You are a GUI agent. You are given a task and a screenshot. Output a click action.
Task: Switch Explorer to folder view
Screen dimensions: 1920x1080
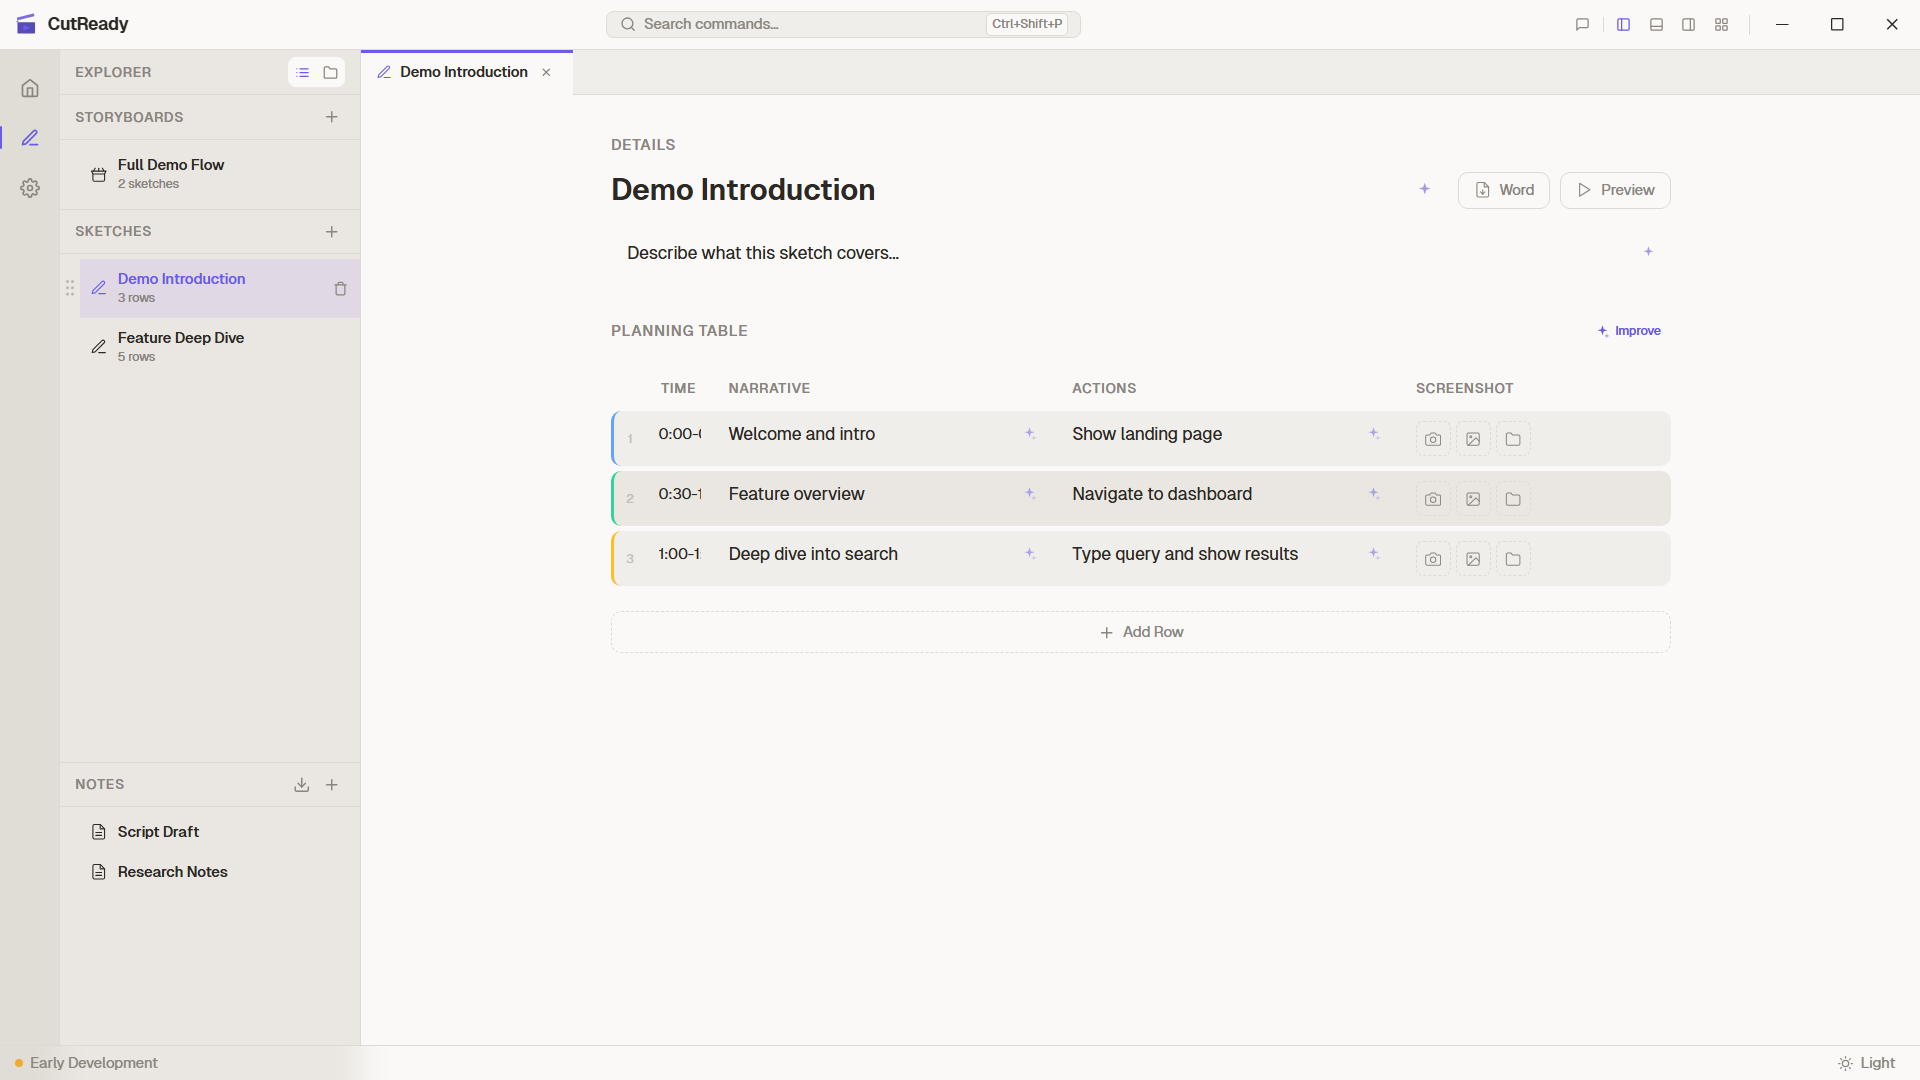point(331,72)
